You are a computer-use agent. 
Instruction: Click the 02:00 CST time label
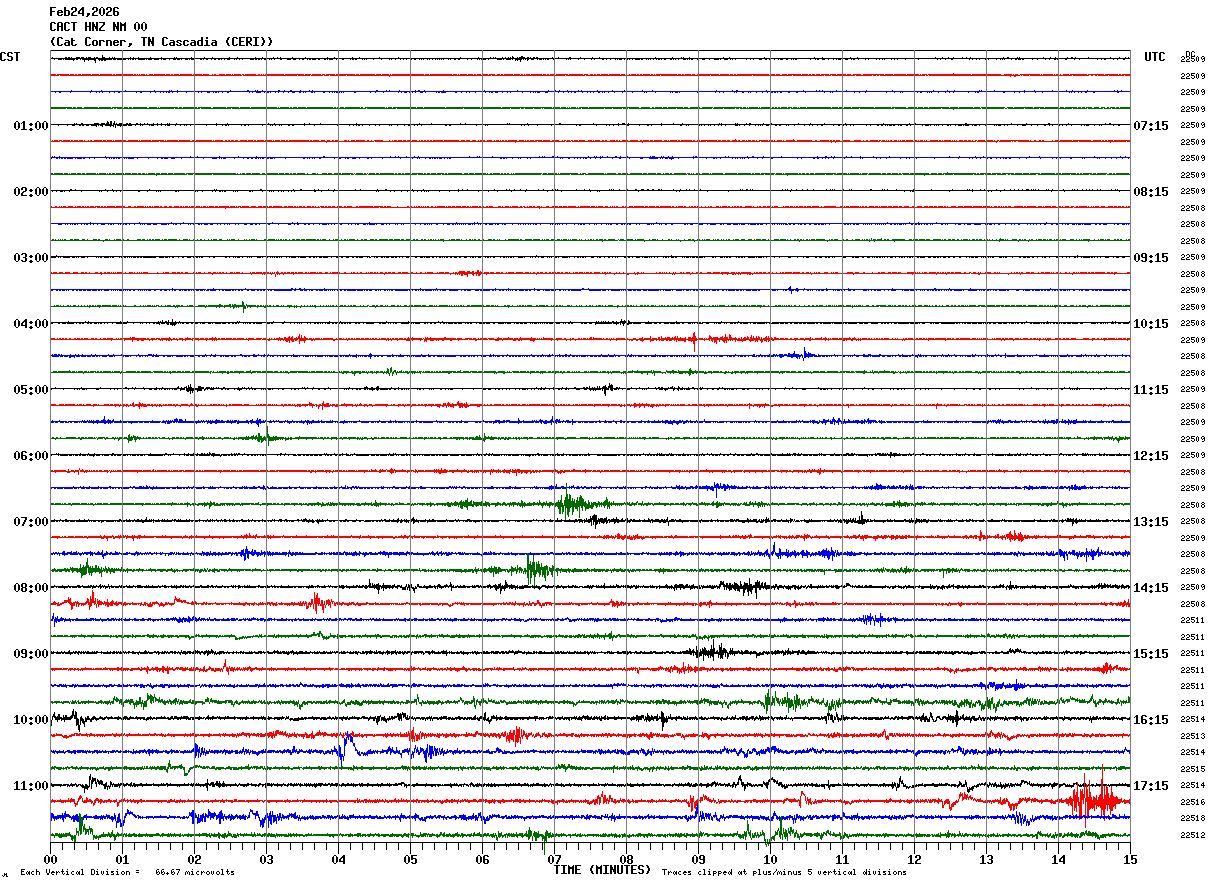tap(30, 192)
